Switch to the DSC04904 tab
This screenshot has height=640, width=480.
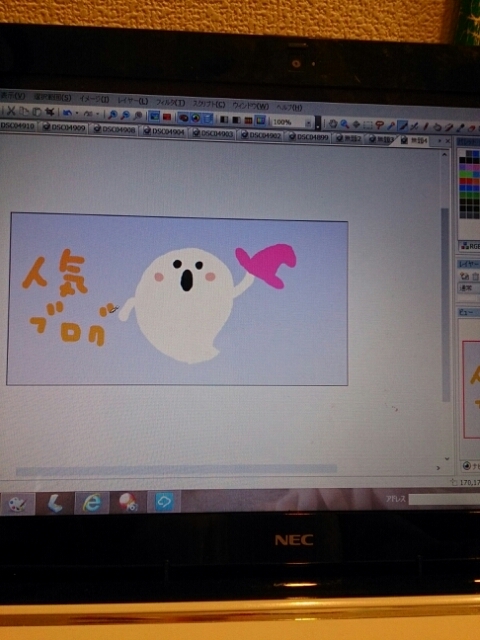[164, 132]
